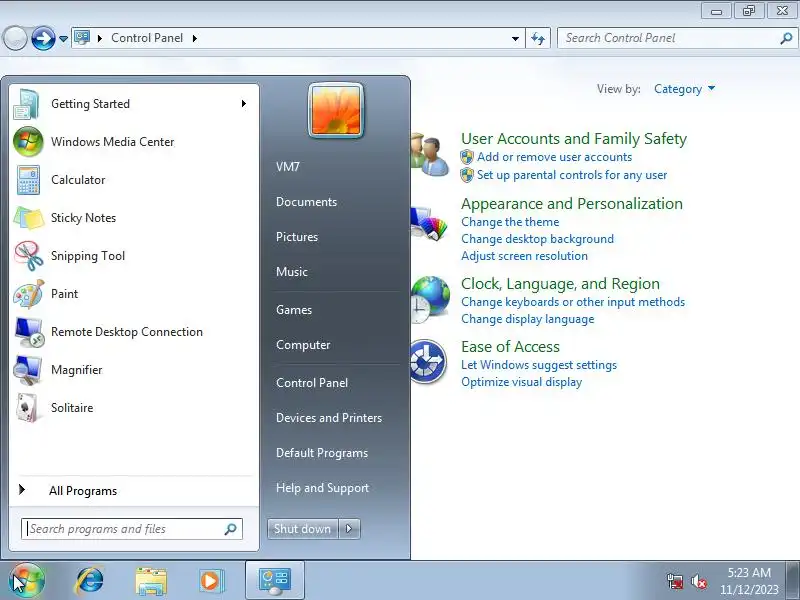
Task: Click Set up parental controls link
Action: pyautogui.click(x=571, y=175)
